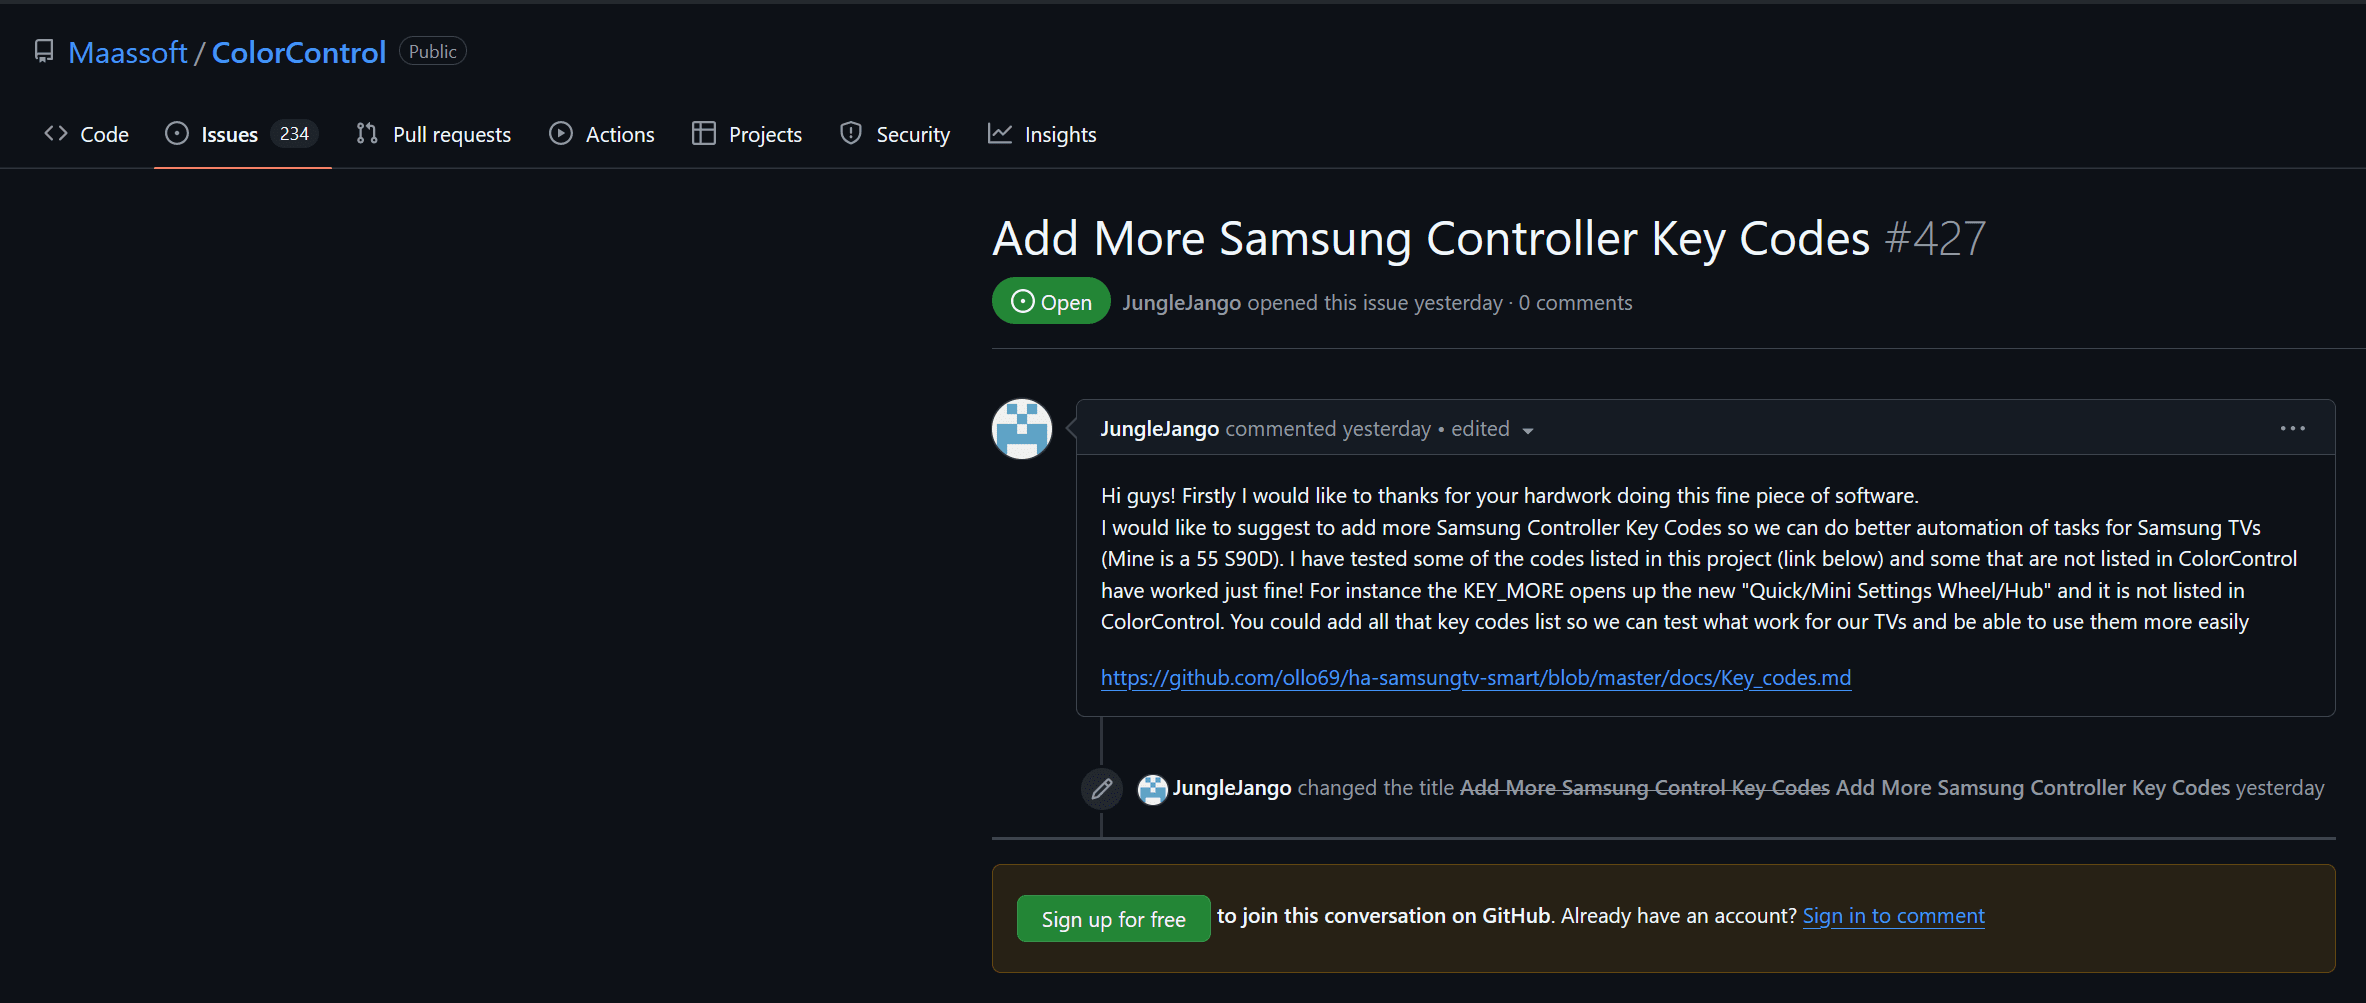Switch to the Code tab
Screen dimensions: 2366x1003
87,134
